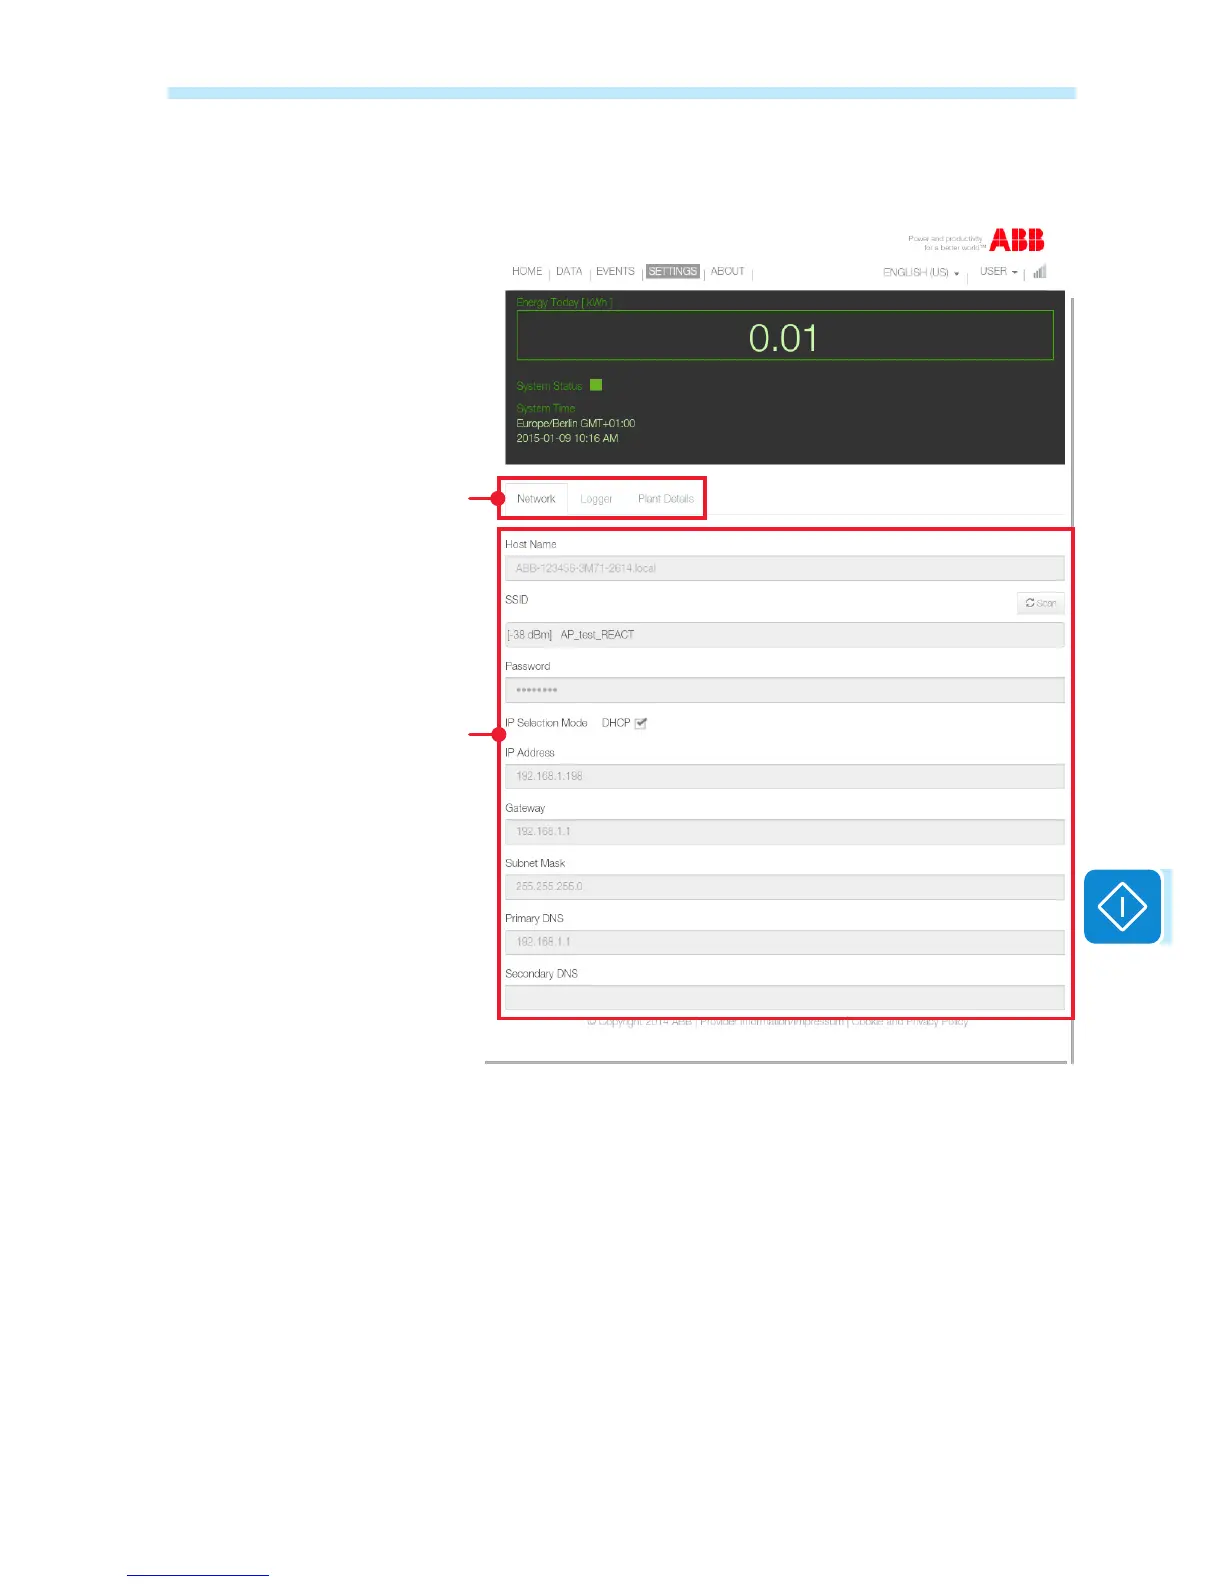Viewport: 1224px width, 1584px height.
Task: Click the Host Name input field
Action: 784,568
